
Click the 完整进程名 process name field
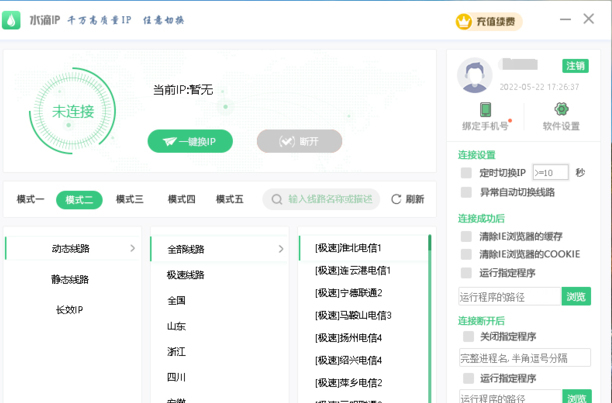[x=525, y=358]
